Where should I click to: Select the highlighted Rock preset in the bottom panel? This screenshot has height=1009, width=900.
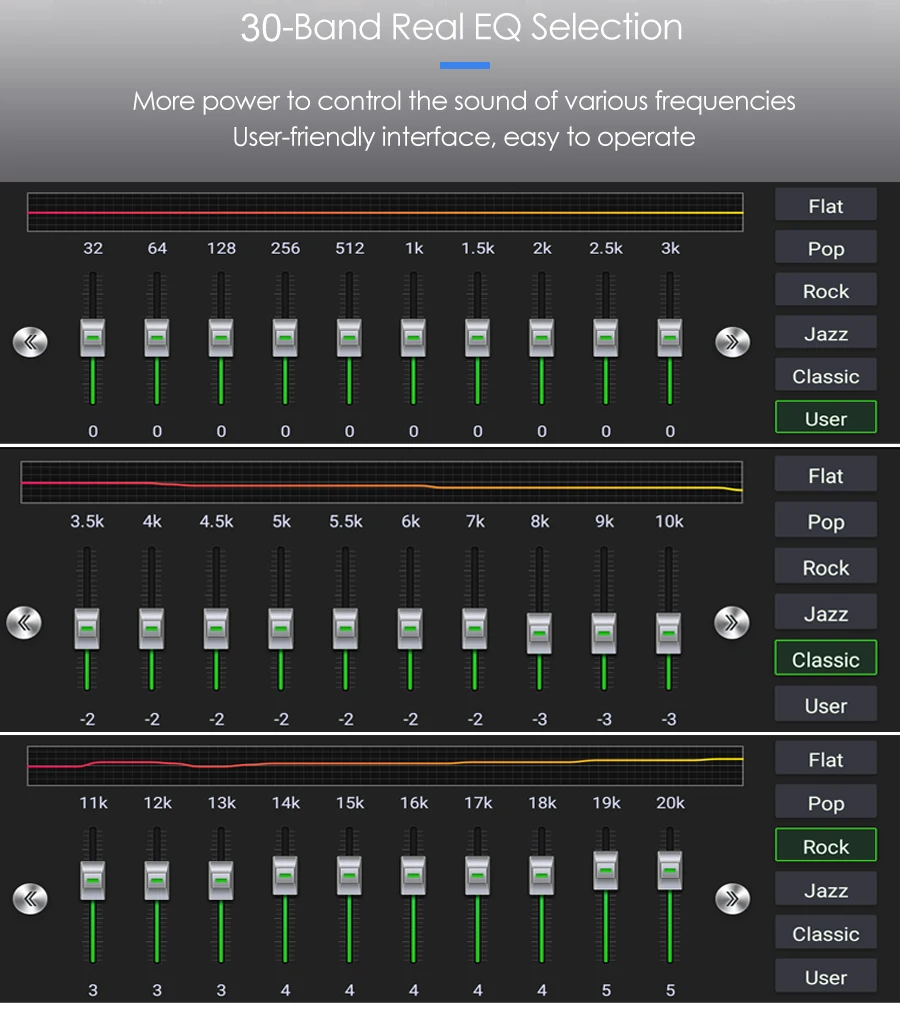tap(825, 846)
